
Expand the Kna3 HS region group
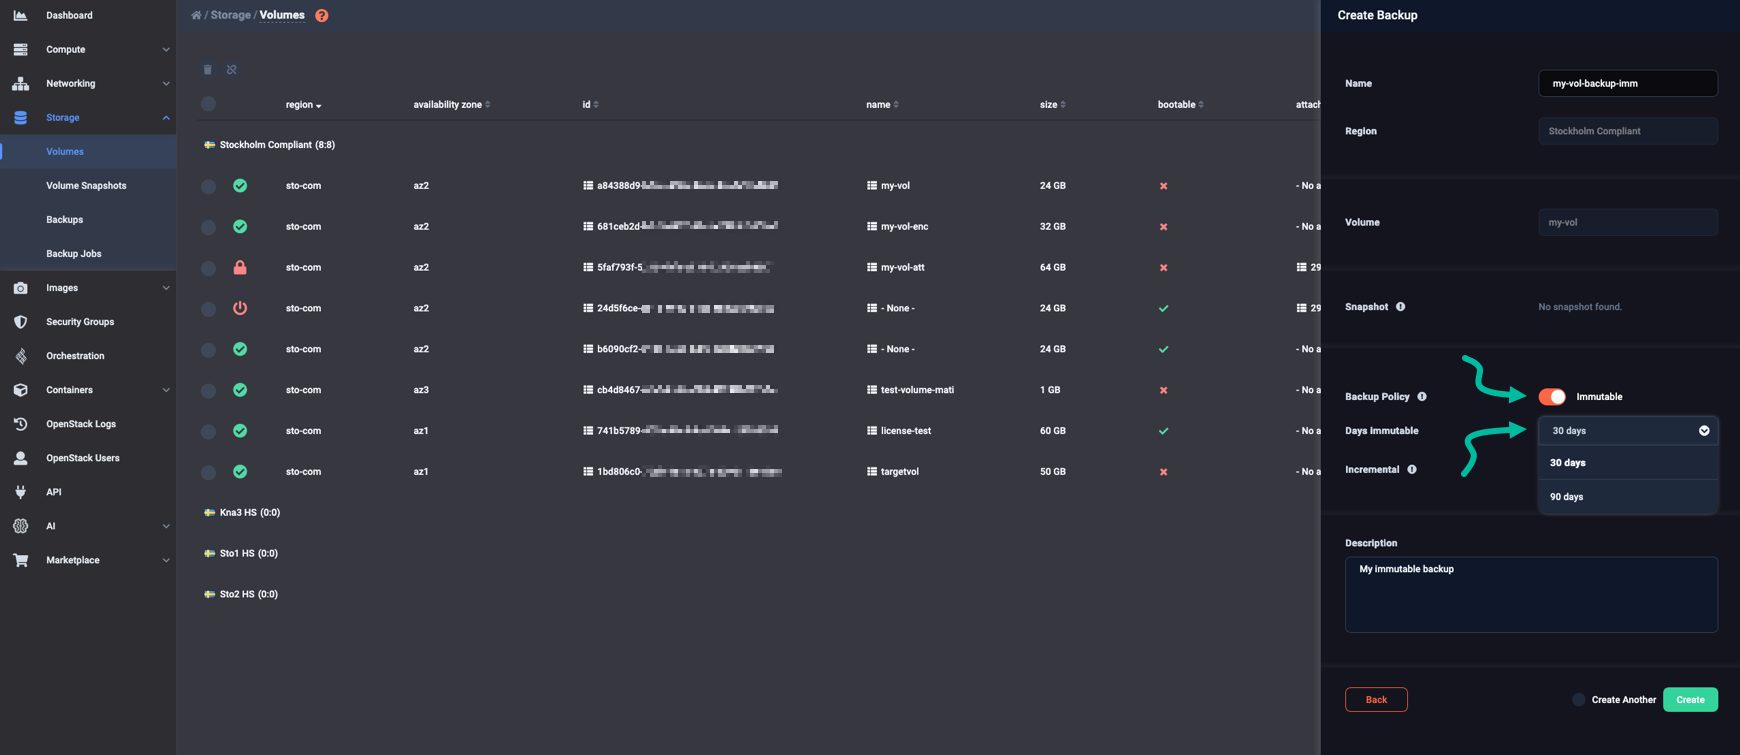click(242, 513)
